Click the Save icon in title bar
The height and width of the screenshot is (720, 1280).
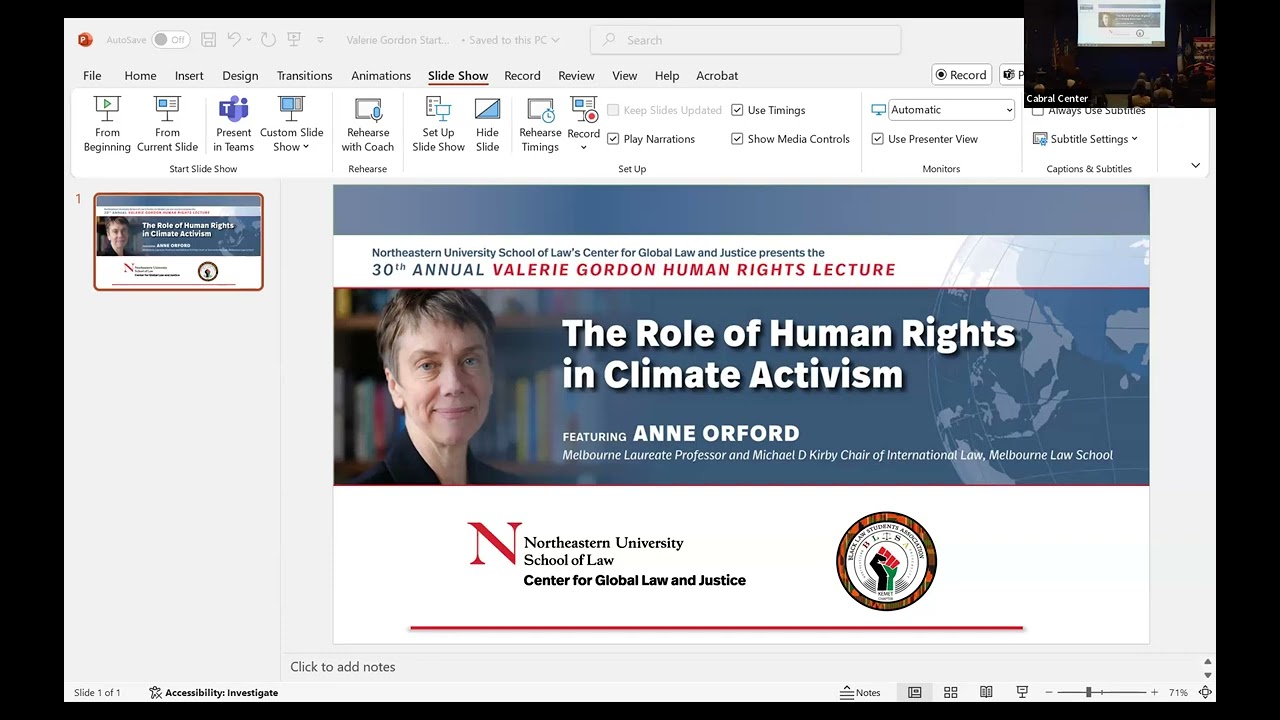tap(208, 40)
